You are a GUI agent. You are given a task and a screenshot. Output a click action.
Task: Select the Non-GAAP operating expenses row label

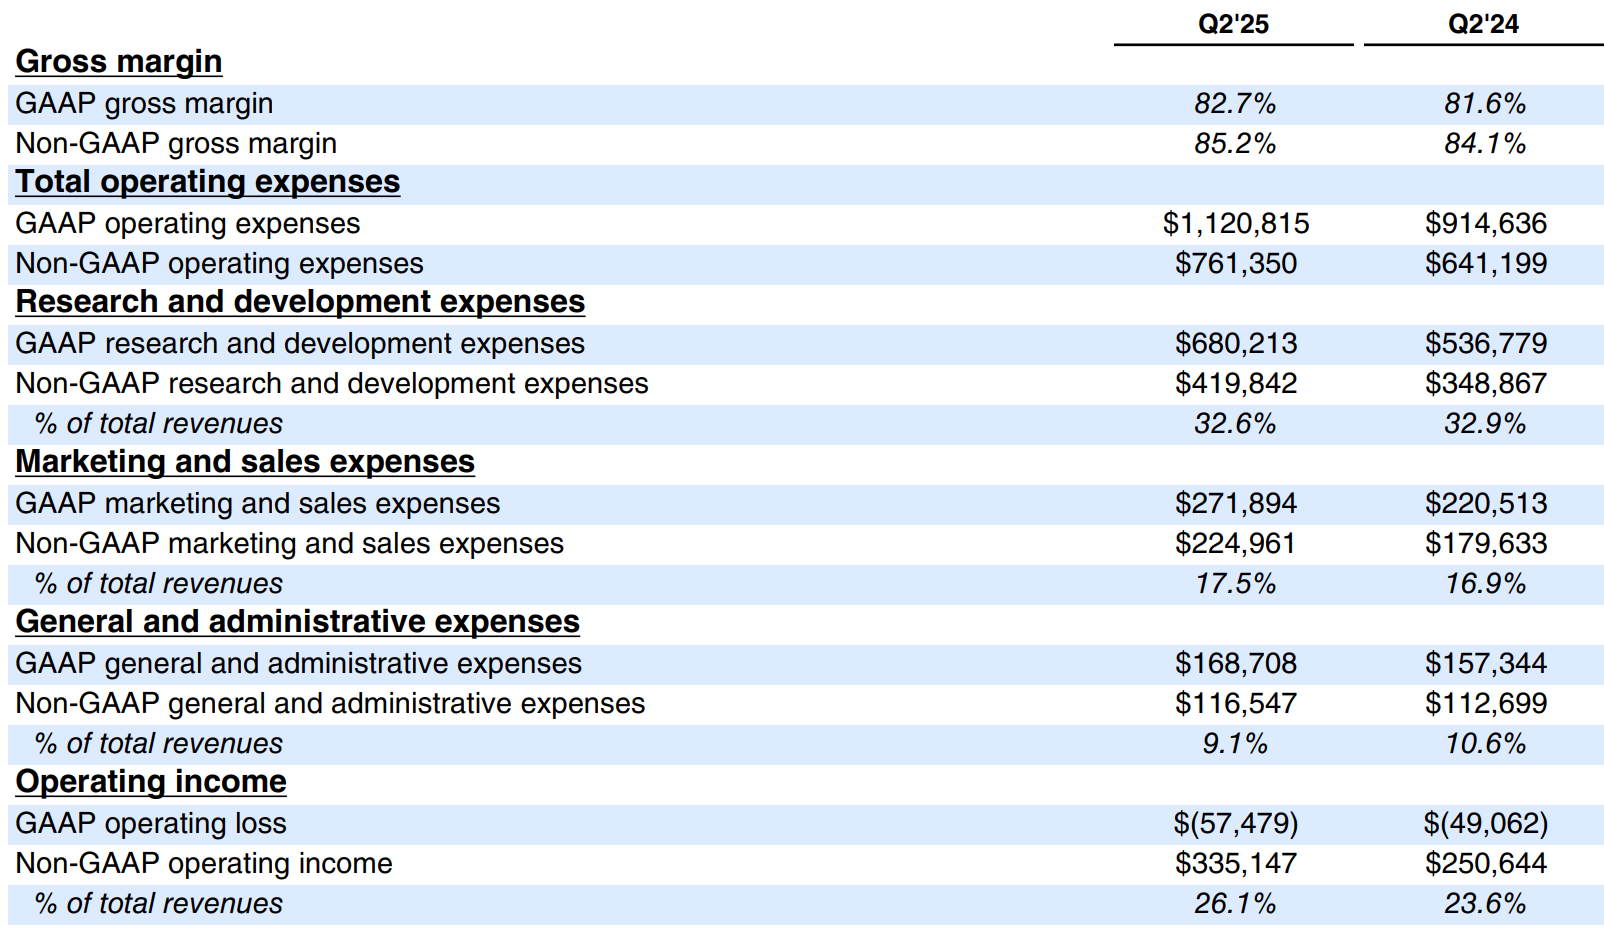(x=219, y=264)
